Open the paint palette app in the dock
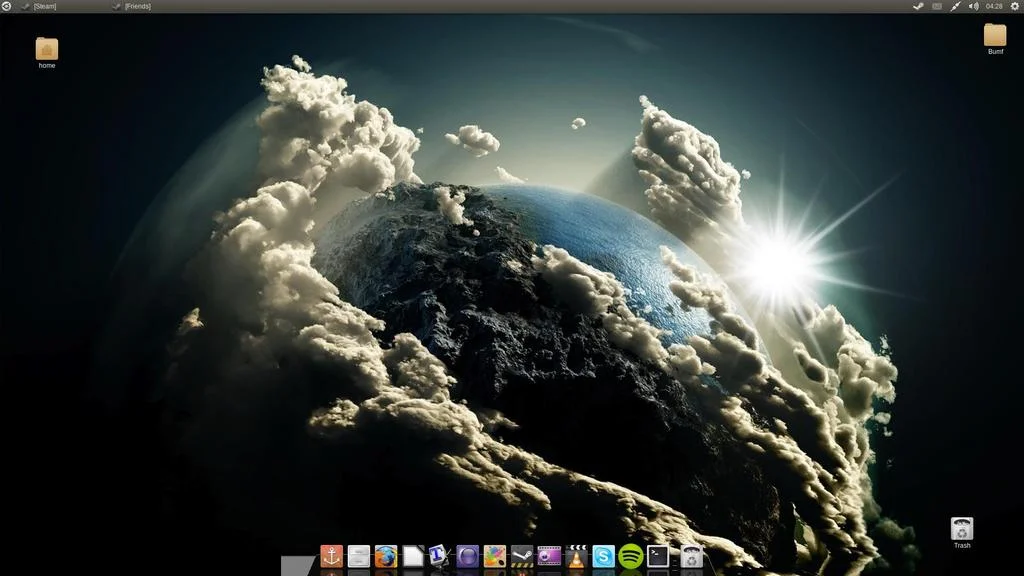 click(494, 556)
